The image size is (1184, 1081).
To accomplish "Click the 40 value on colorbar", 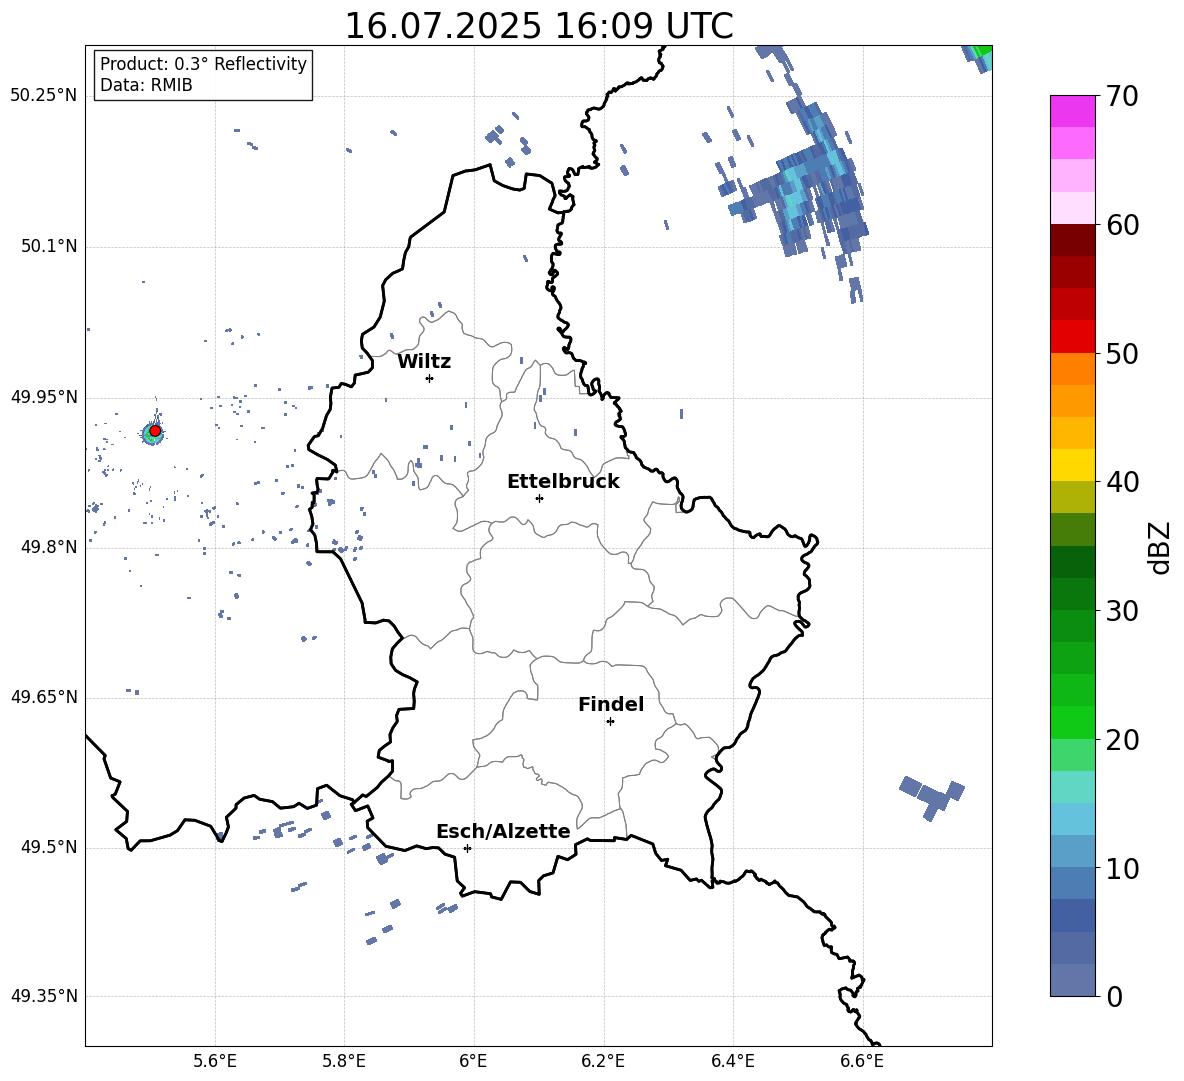I will (1122, 482).
